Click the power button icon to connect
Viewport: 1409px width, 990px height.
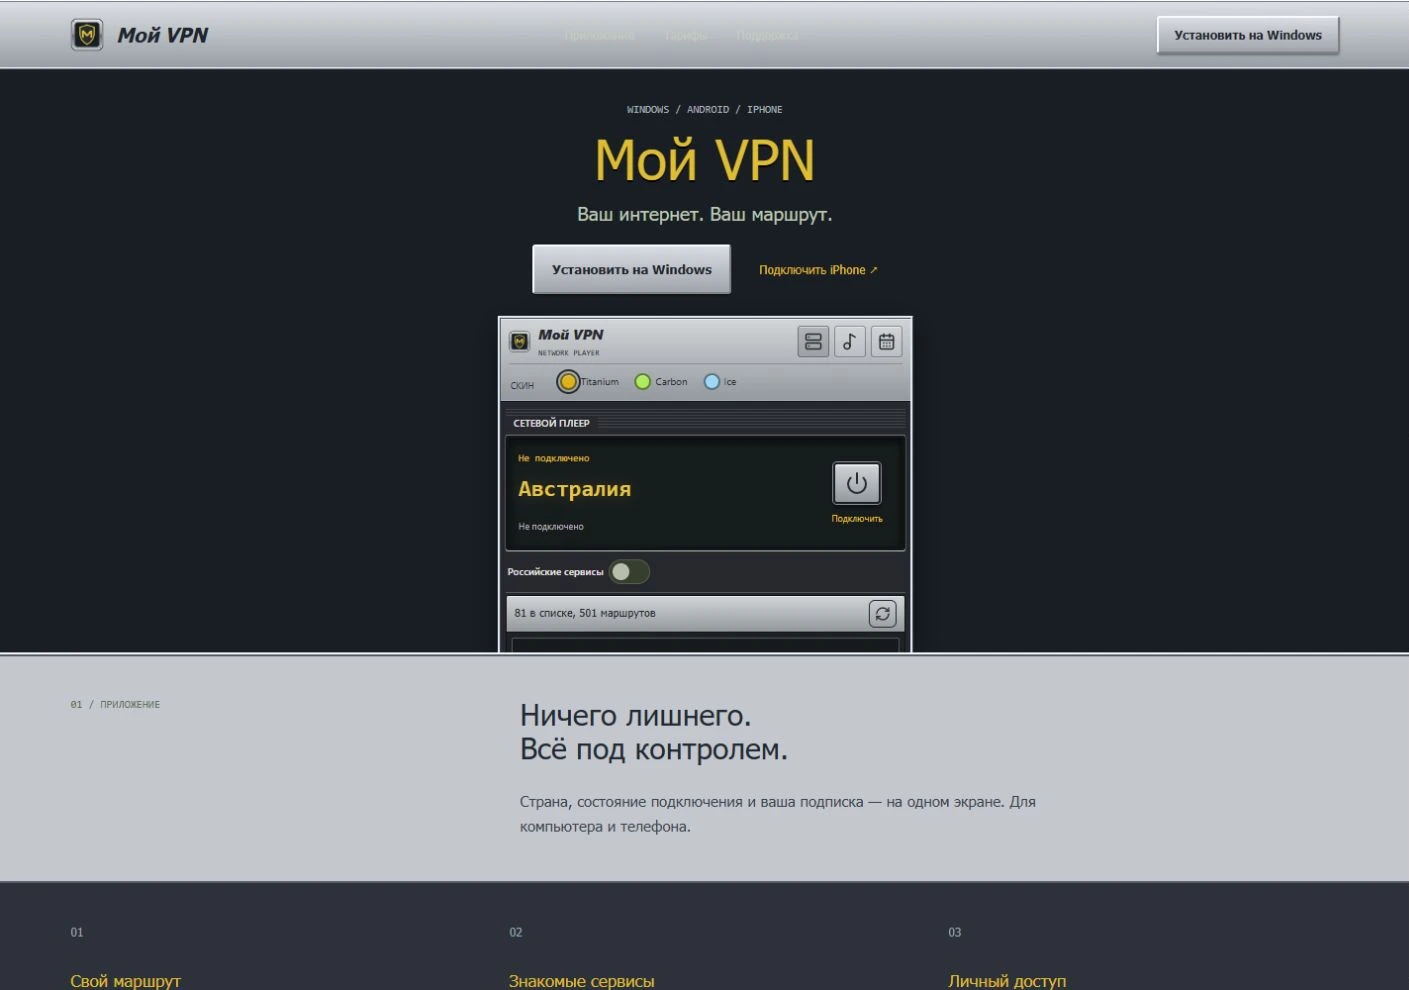click(x=857, y=484)
